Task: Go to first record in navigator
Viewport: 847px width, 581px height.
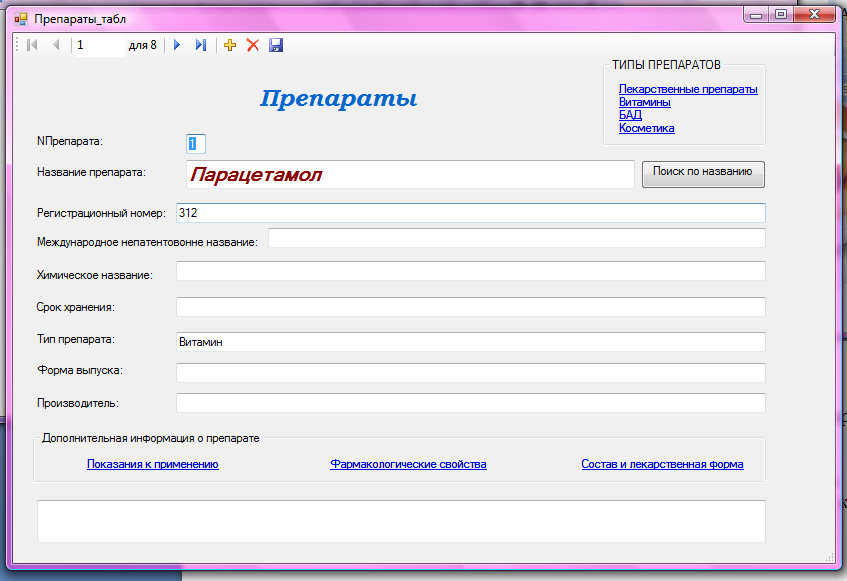Action: [x=32, y=45]
